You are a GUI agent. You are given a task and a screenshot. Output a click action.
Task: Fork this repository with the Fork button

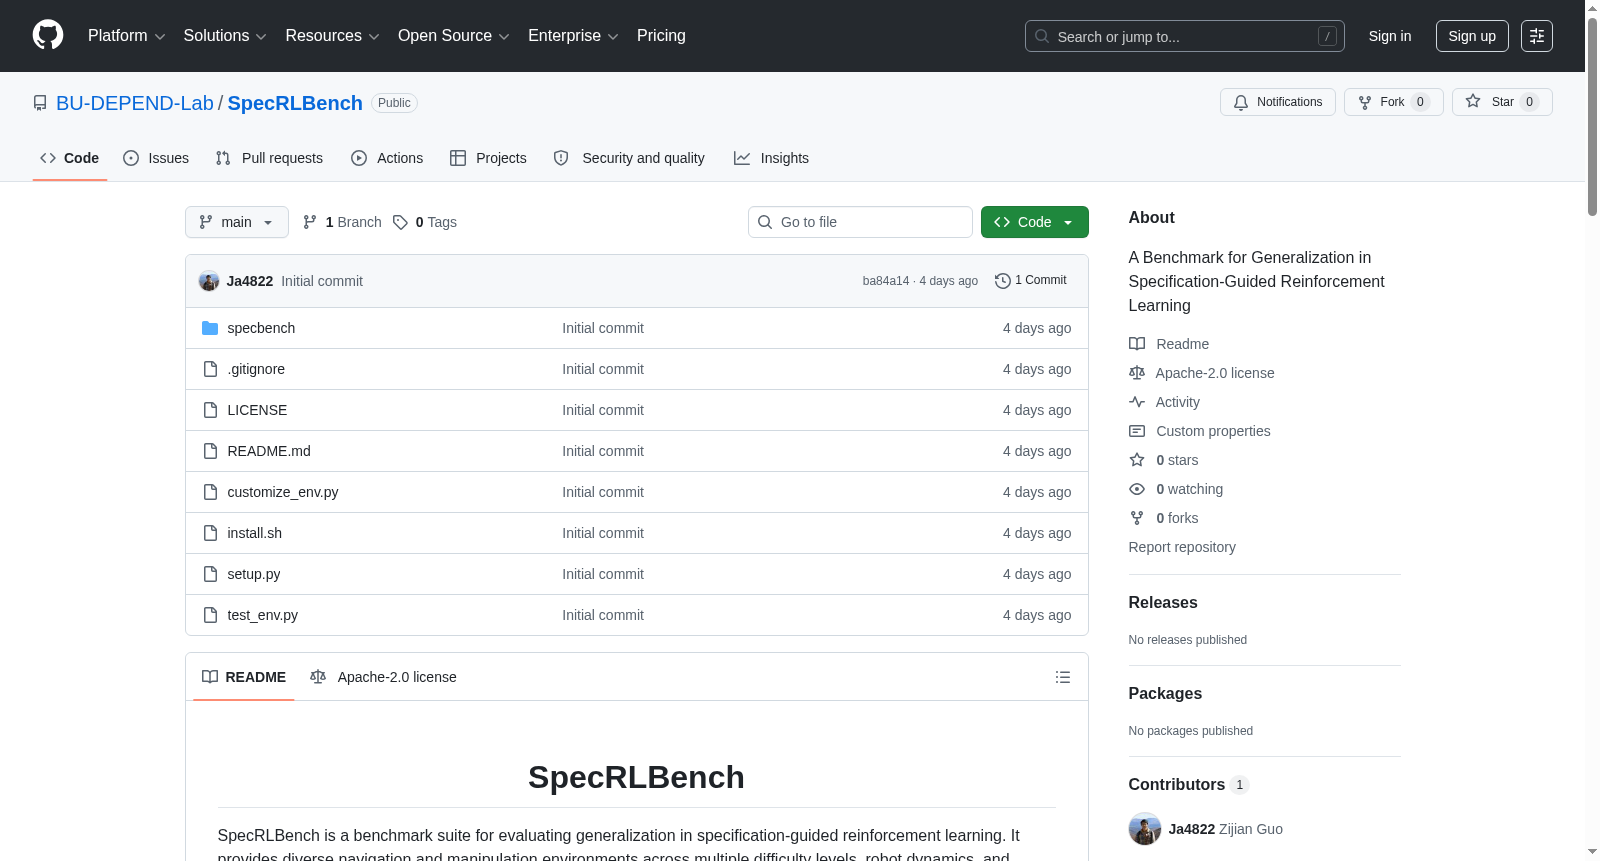click(1394, 102)
